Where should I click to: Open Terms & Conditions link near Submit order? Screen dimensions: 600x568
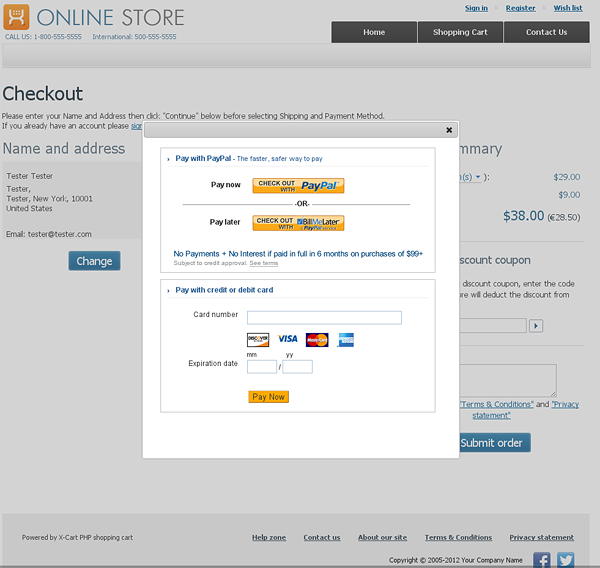pos(496,404)
